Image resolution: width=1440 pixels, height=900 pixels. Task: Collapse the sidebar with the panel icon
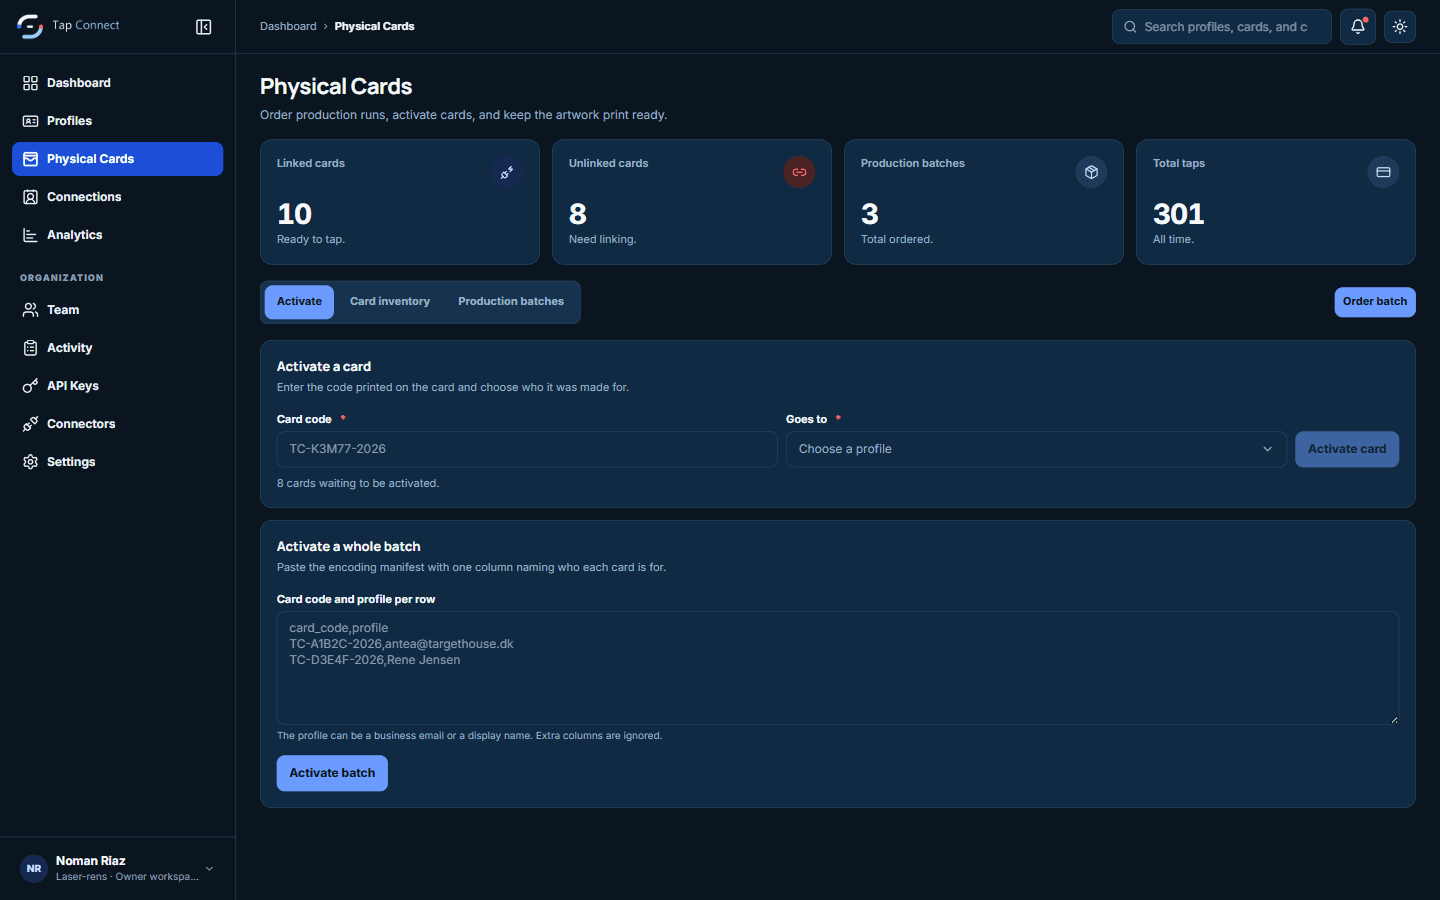(204, 27)
